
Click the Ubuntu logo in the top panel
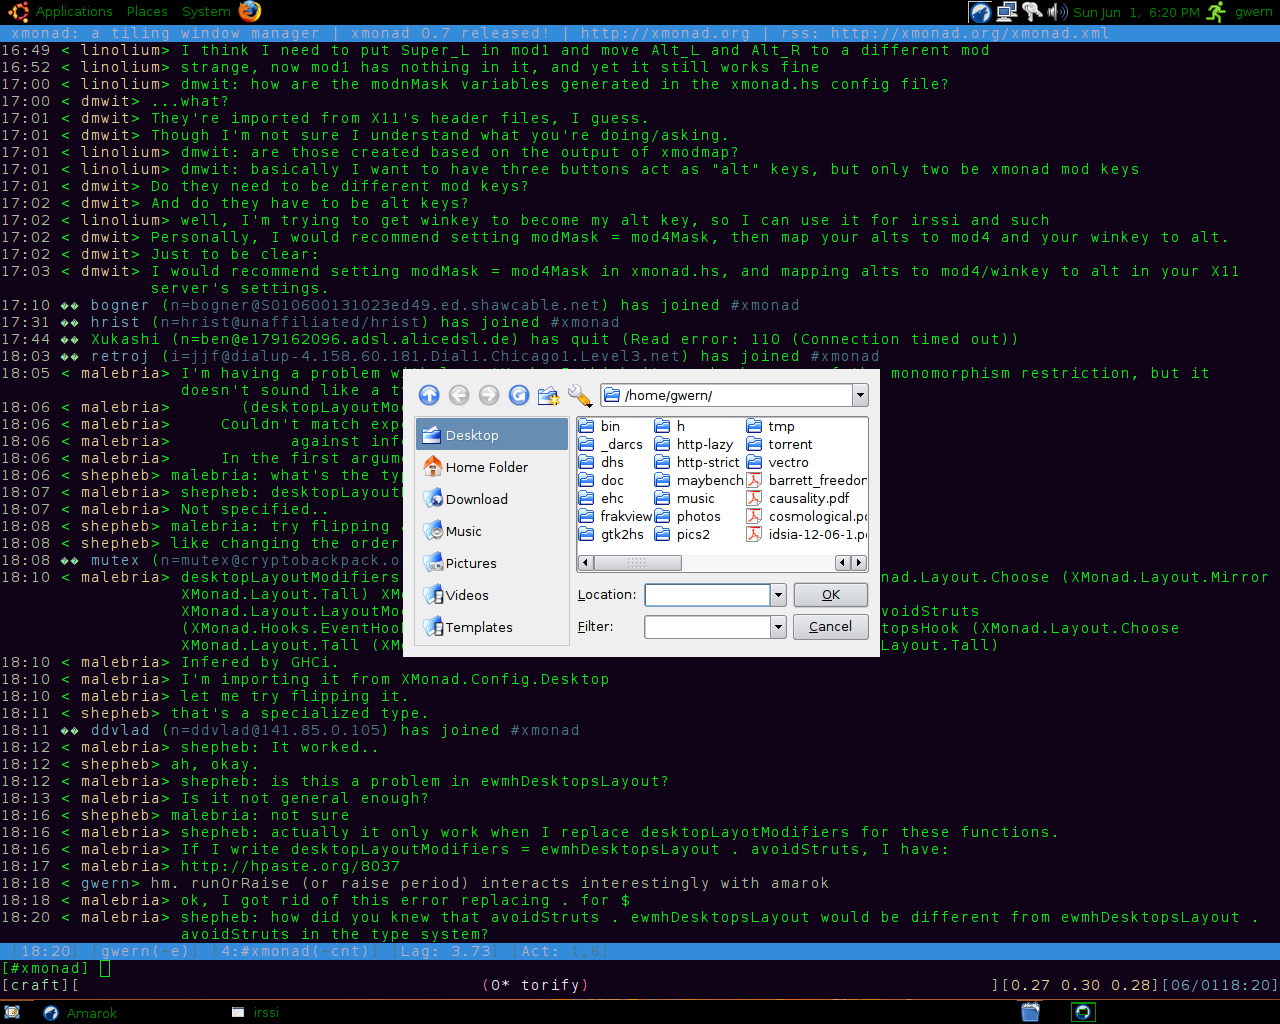[x=18, y=11]
